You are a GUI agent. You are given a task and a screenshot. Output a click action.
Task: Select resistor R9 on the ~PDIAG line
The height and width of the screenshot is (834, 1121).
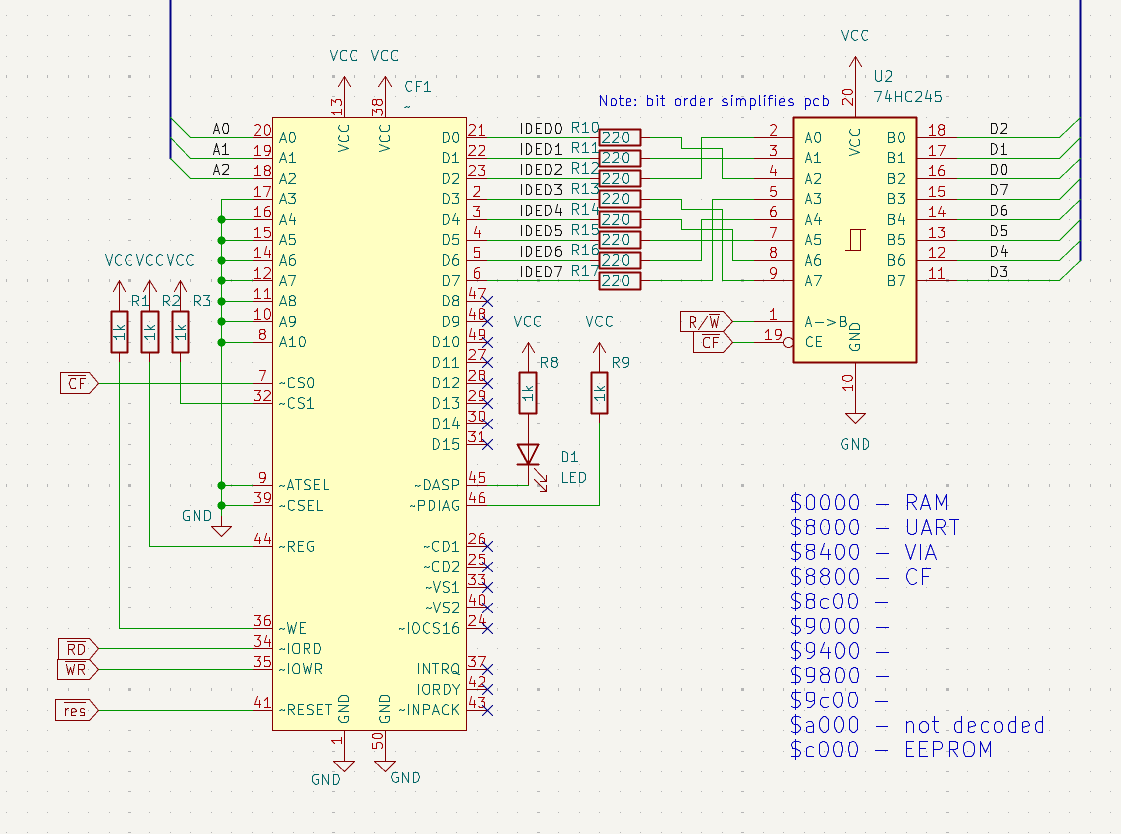599,393
